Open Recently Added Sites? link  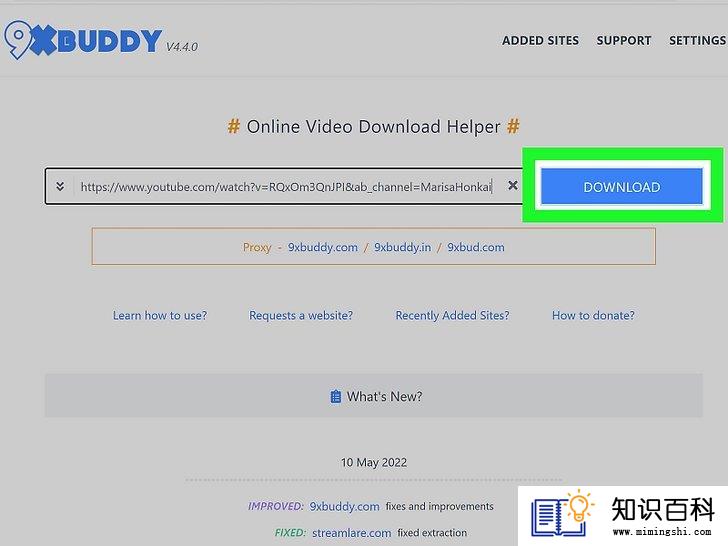[x=452, y=316]
